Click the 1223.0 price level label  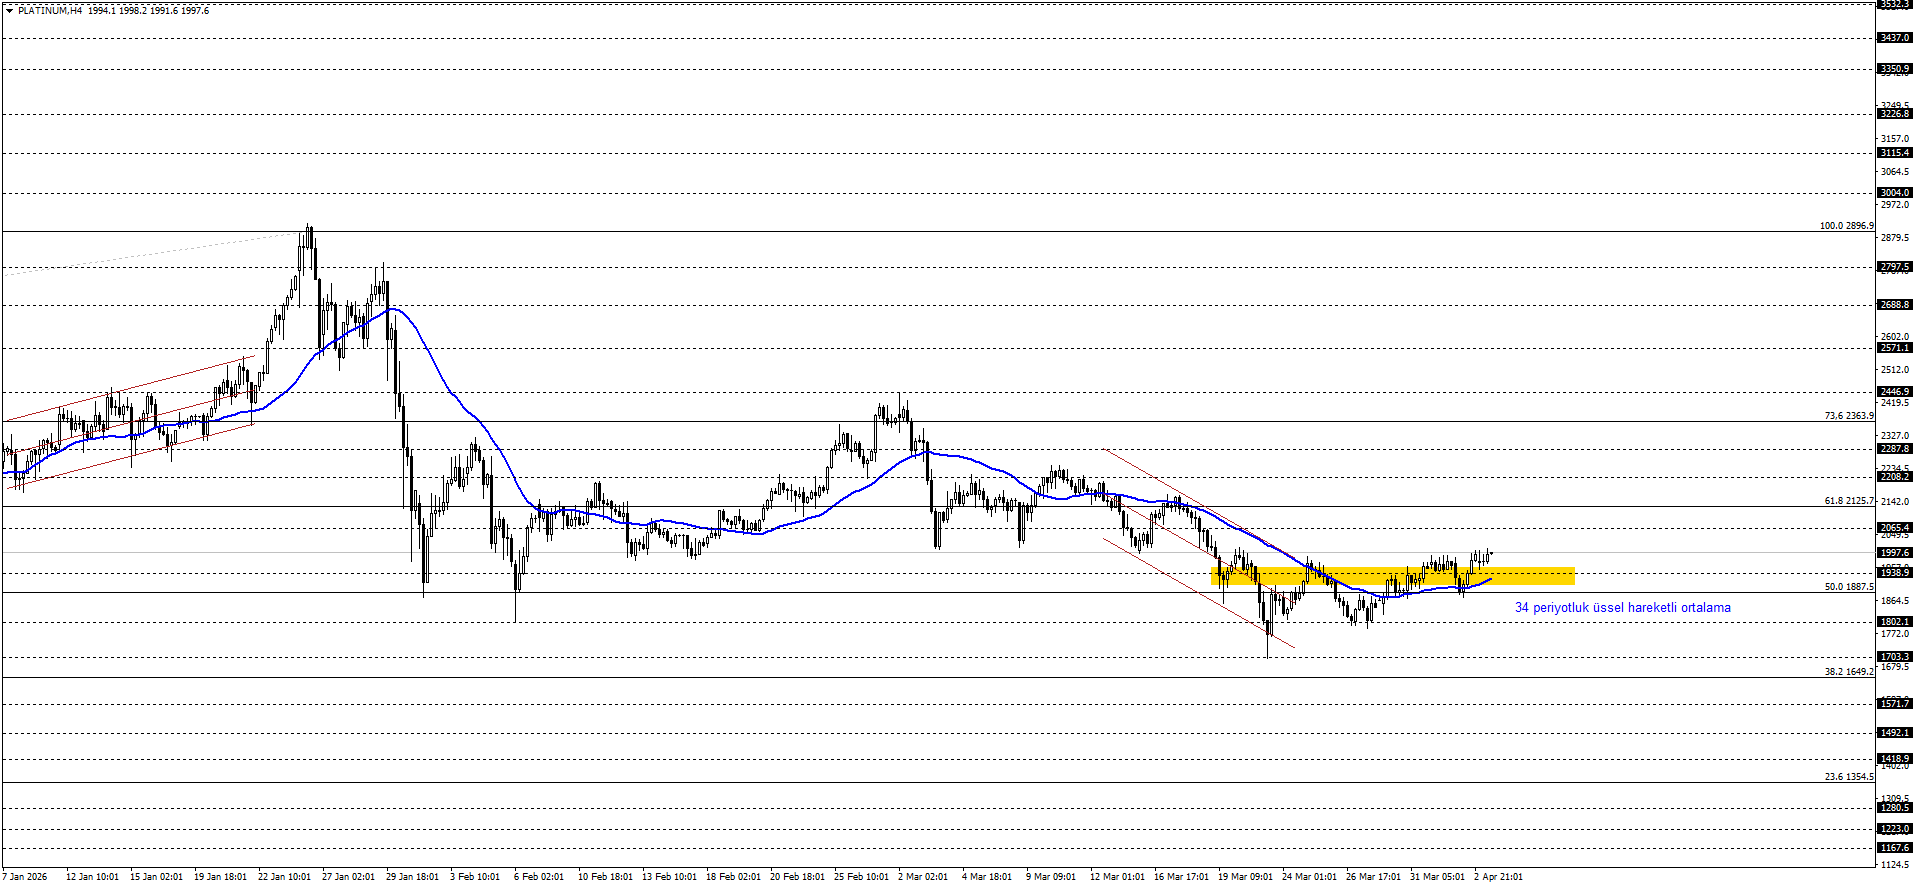coord(1895,829)
